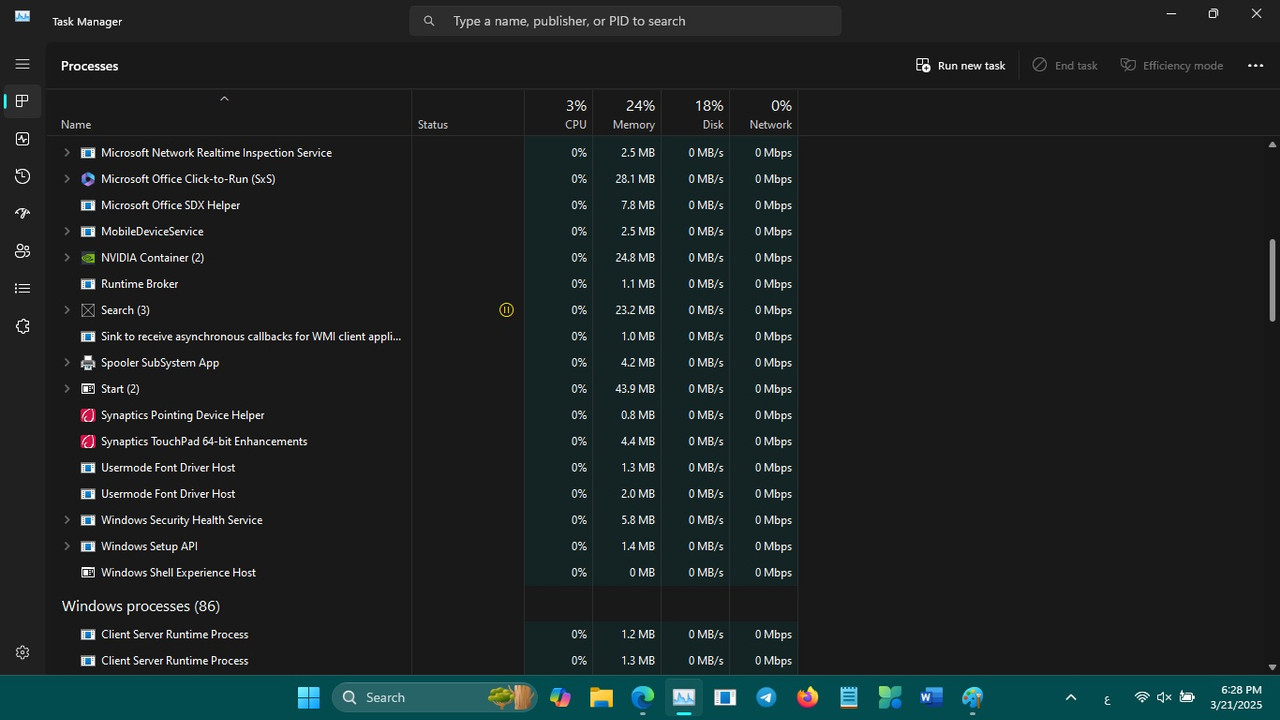1280x720 pixels.
Task: Open the Windows Start menu on the taskbar
Action: click(309, 697)
